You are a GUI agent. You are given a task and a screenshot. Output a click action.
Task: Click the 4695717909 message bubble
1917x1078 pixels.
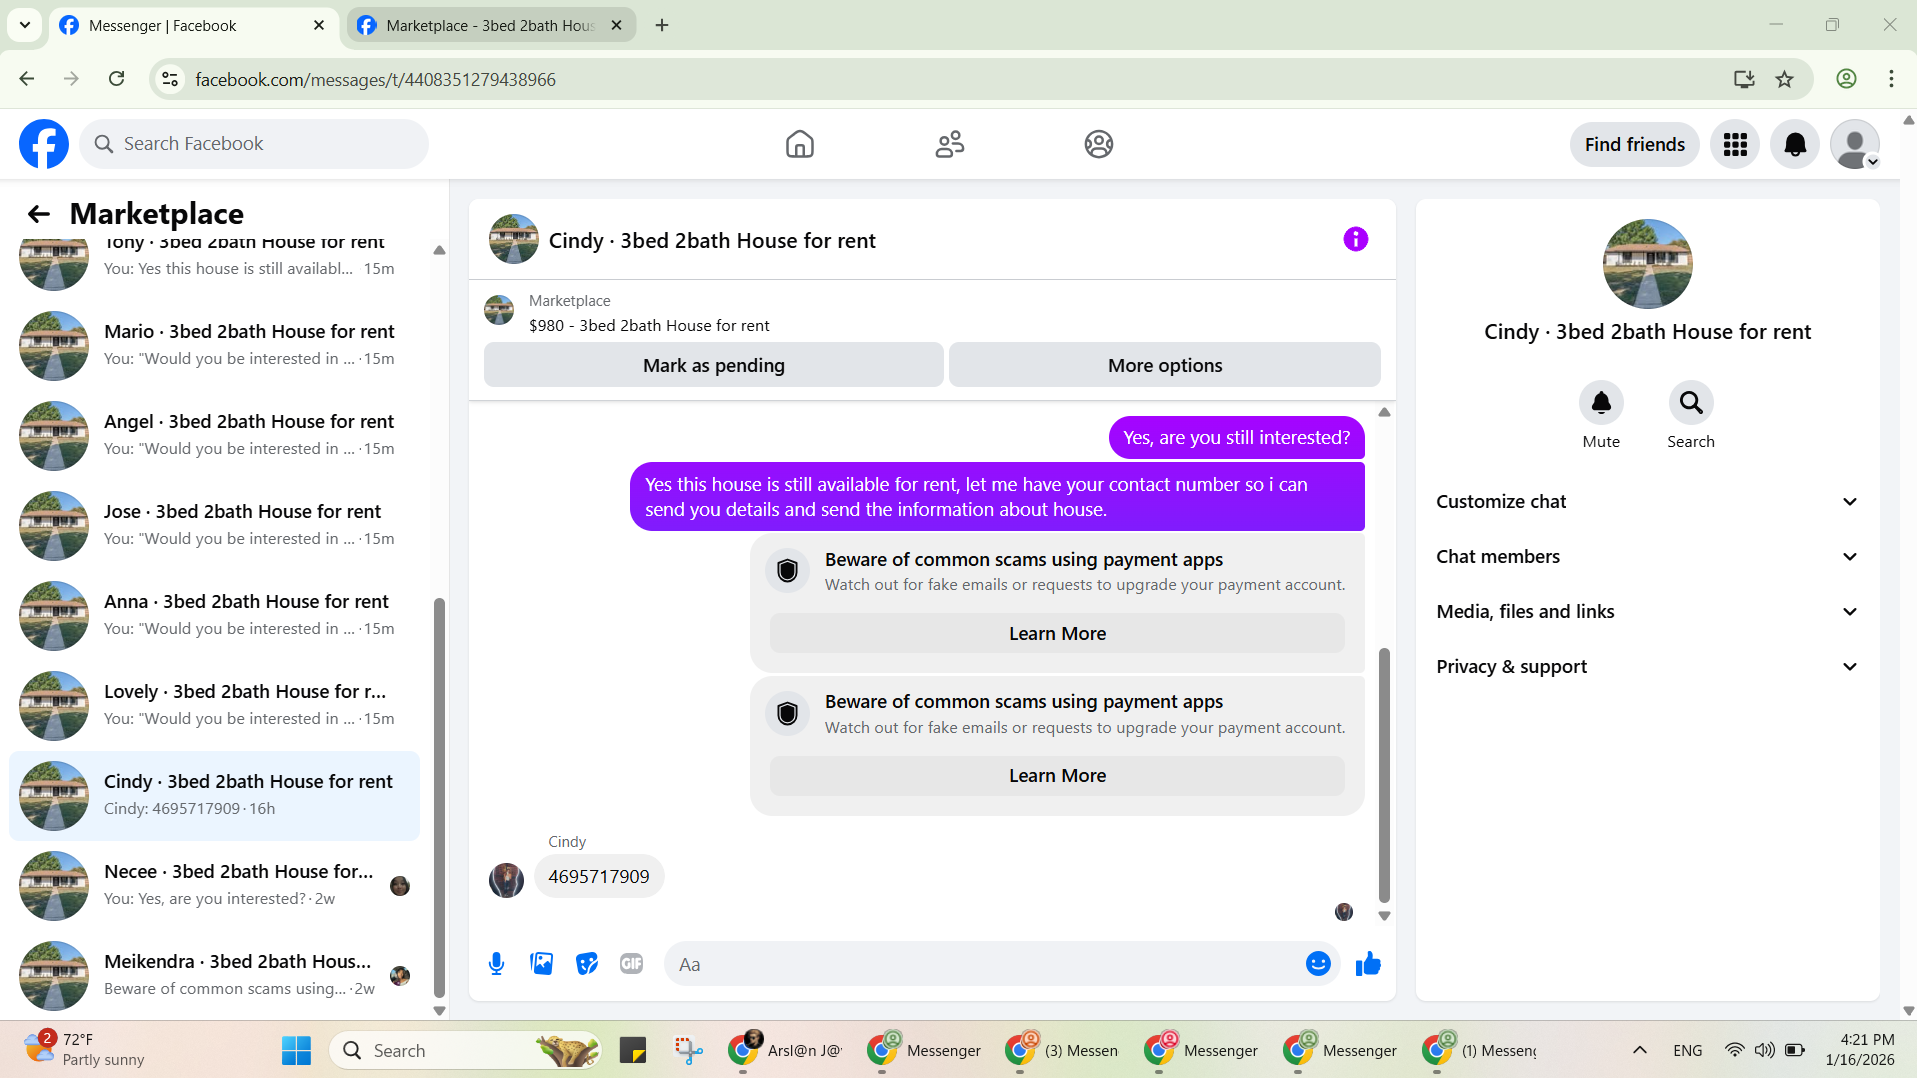598,877
